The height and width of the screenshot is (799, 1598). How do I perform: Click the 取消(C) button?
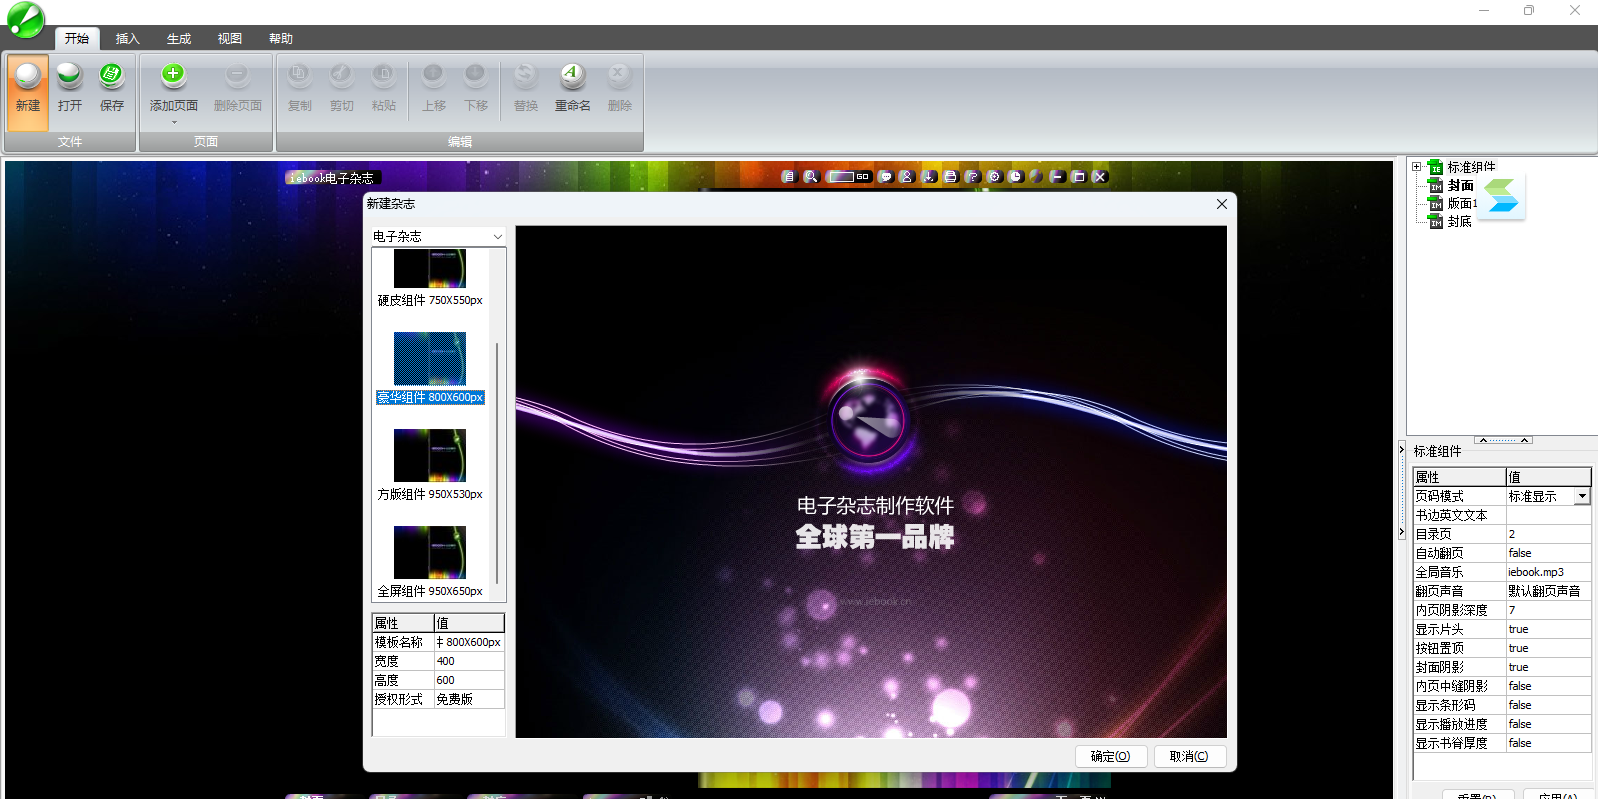(x=1189, y=756)
